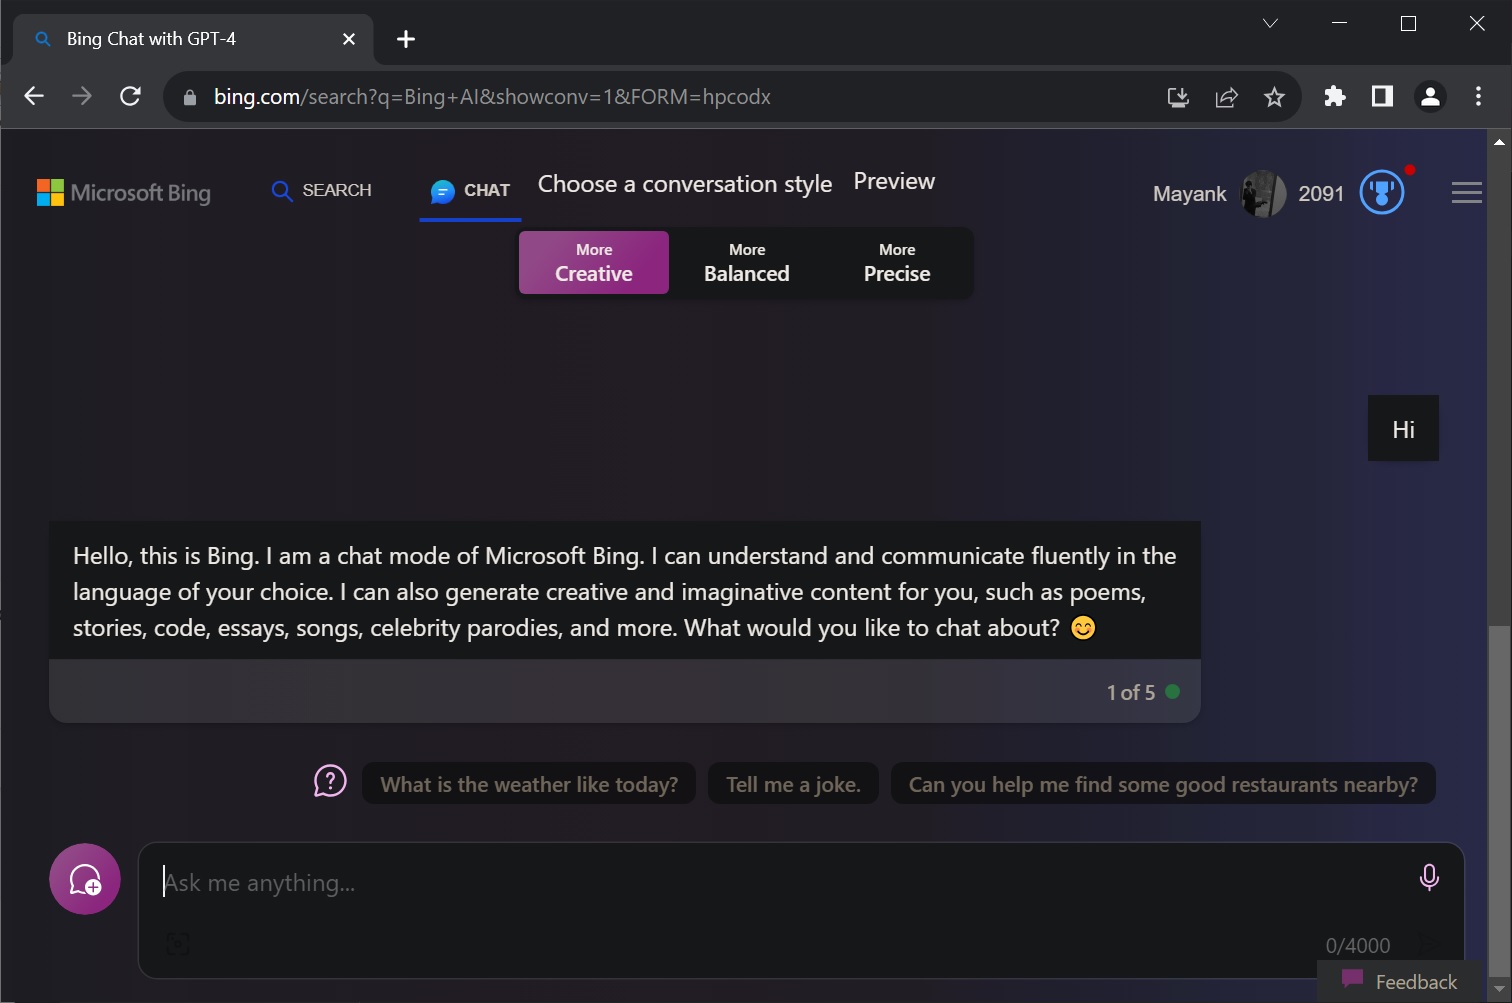This screenshot has width=1512, height=1003.
Task: Click the New topic broom button
Action: (85, 879)
